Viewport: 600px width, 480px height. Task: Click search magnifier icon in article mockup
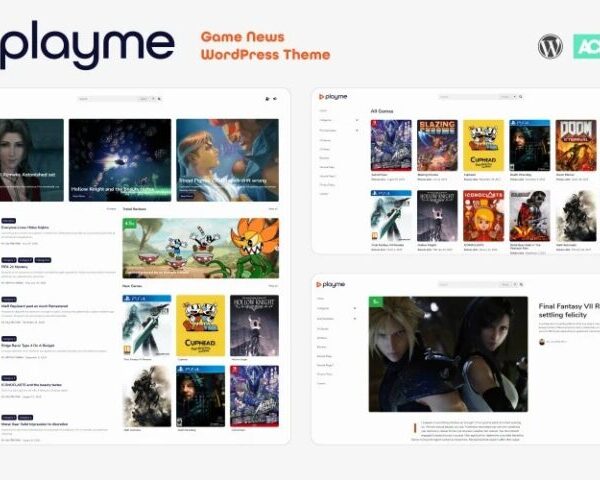point(521,284)
